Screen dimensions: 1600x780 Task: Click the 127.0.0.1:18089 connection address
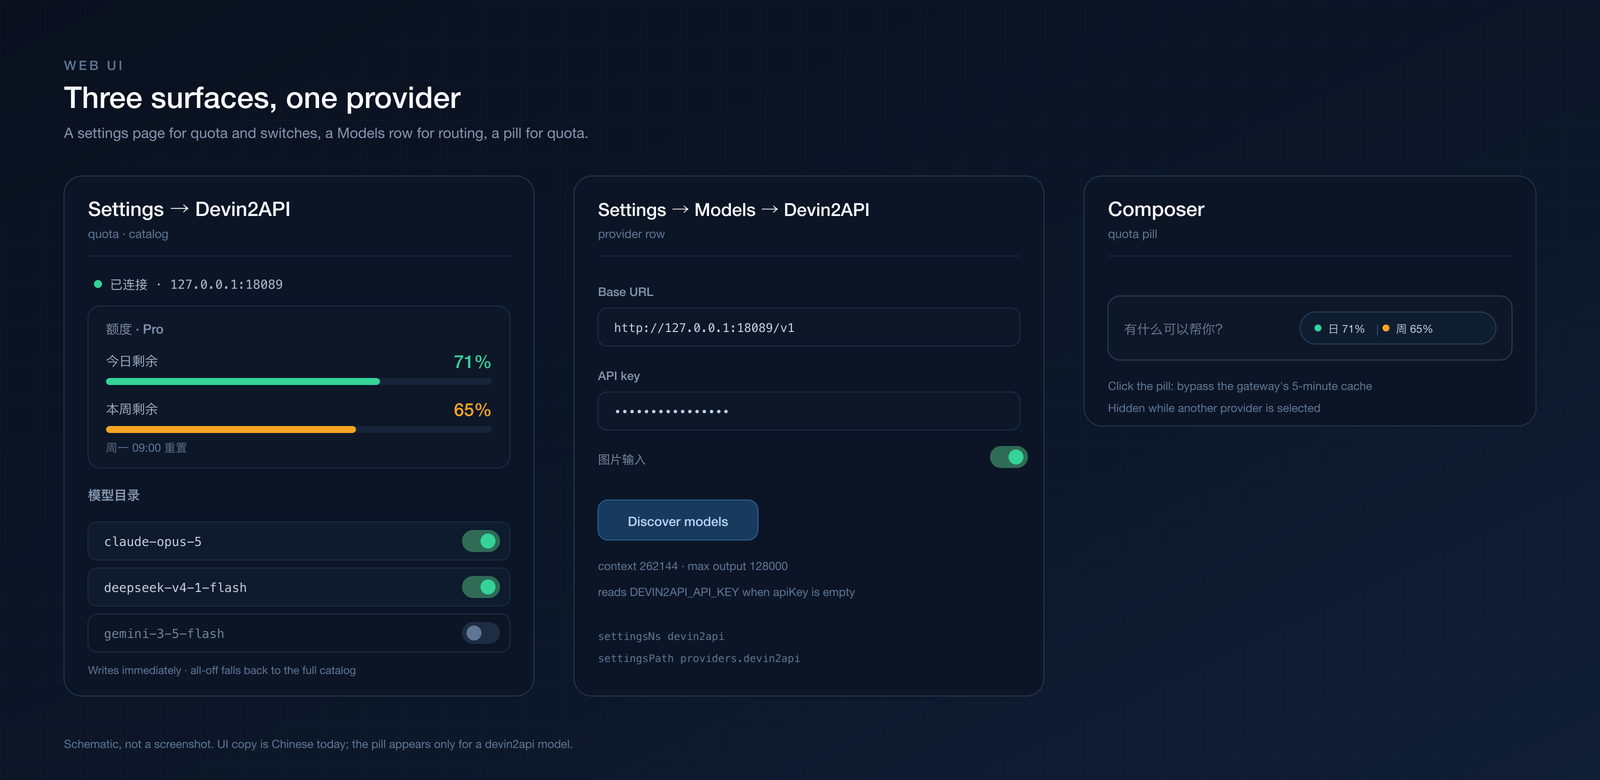(226, 284)
